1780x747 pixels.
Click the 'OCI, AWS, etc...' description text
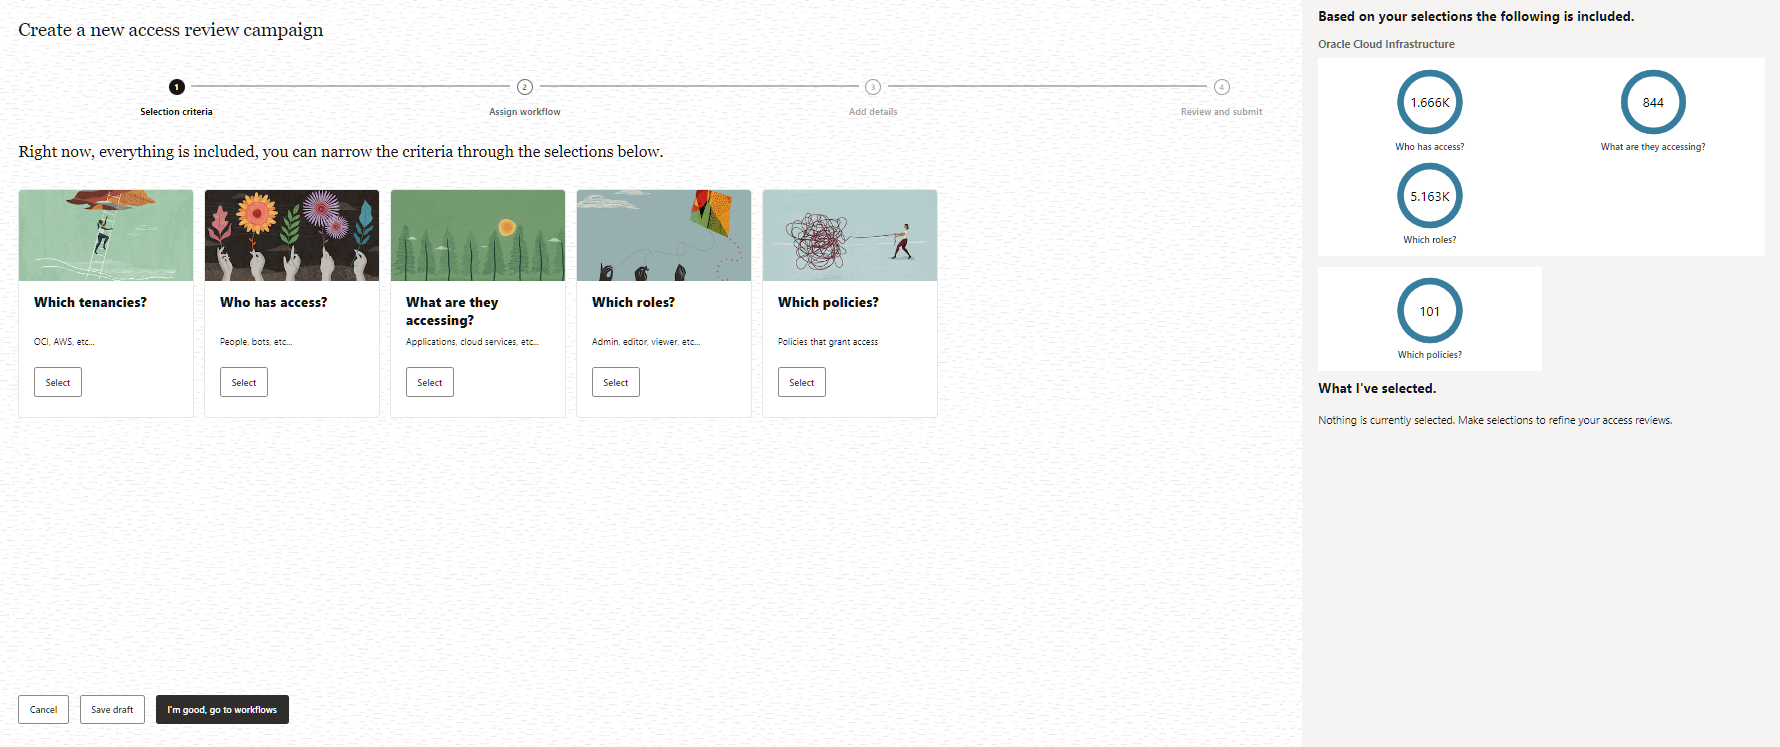point(64,342)
